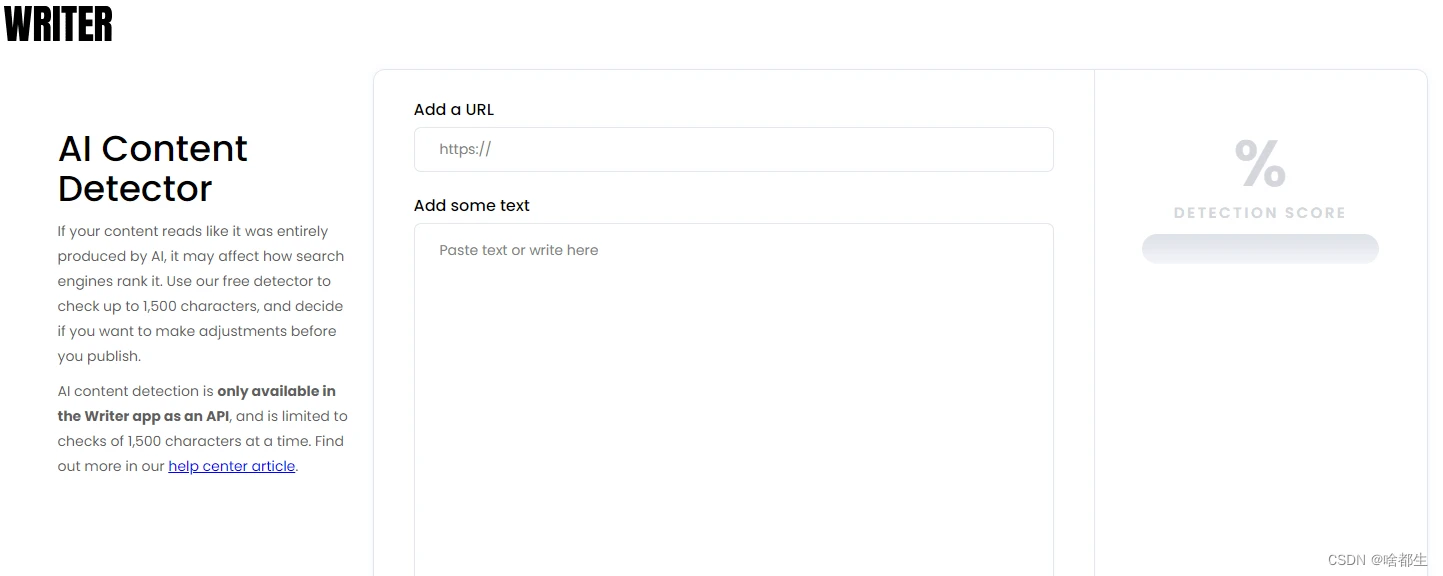Screen dimensions: 1443x576
Task: Click the 'you publish.' text line
Action: (x=99, y=357)
